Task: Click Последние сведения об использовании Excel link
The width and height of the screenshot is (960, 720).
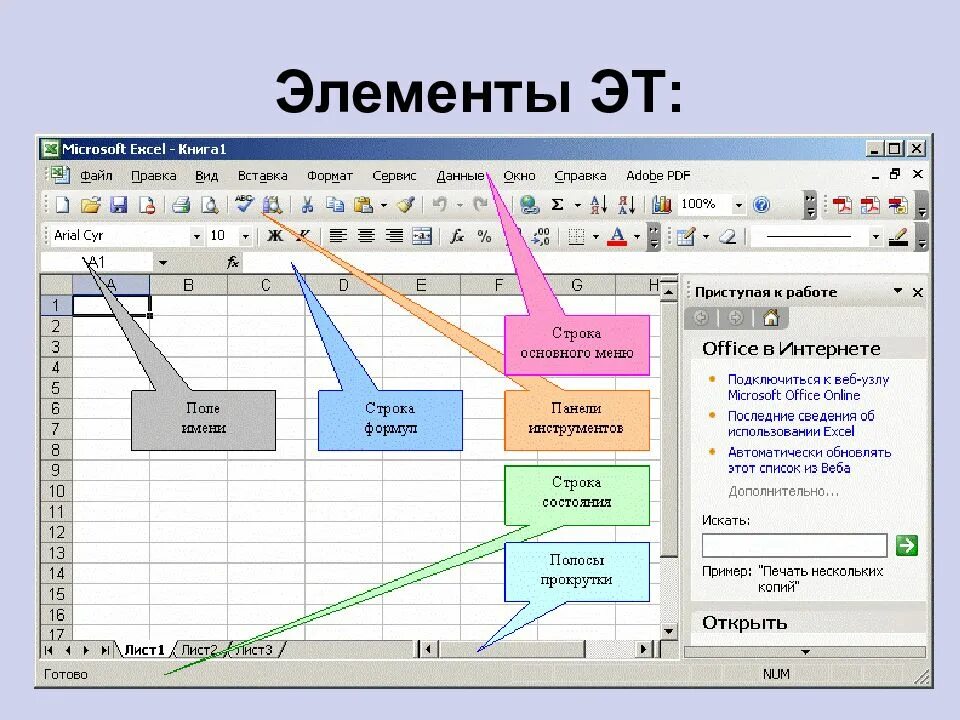Action: [x=801, y=424]
